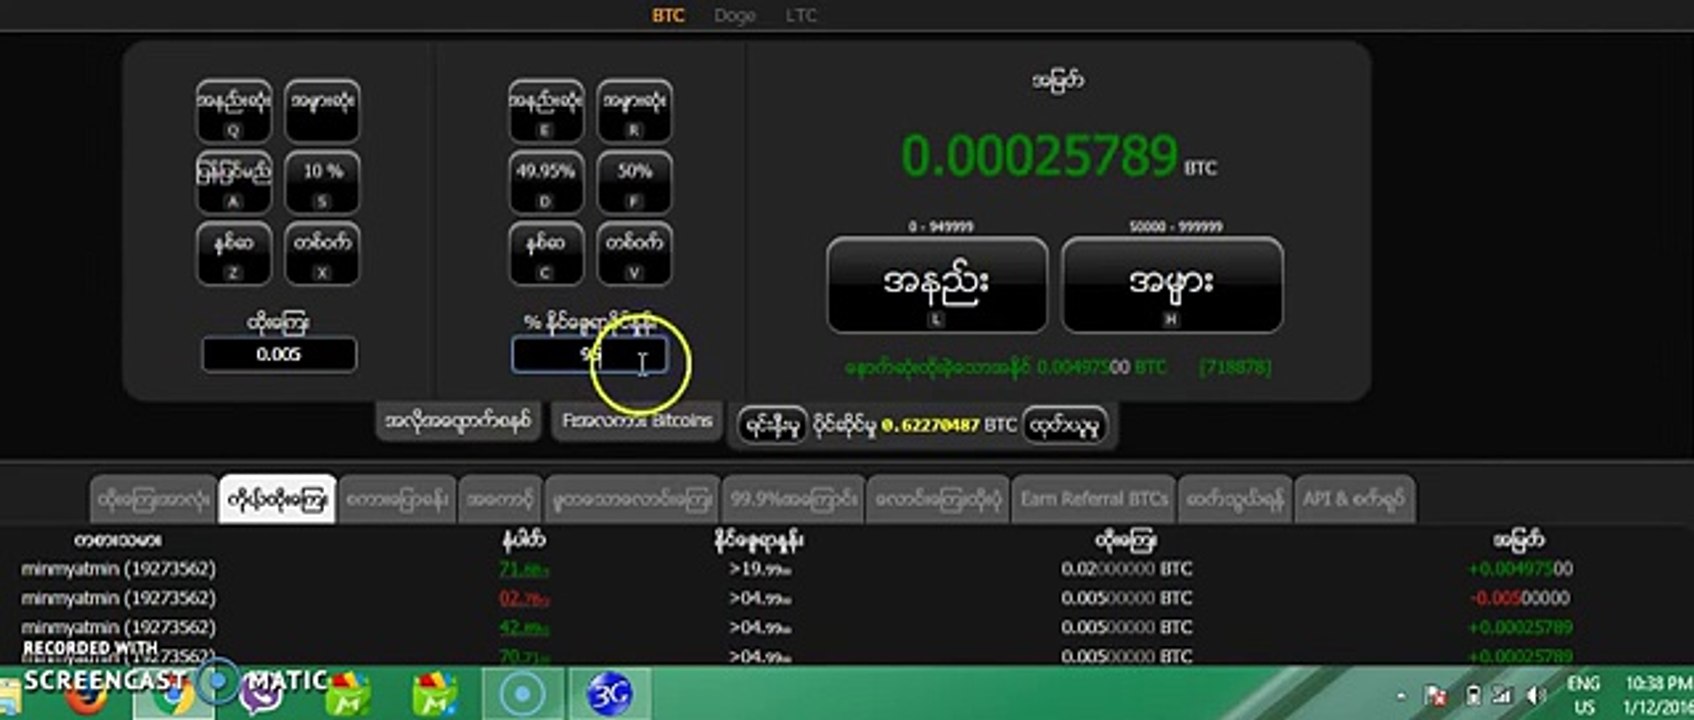Bet high on range 50000 - 999999
Image resolution: width=1694 pixels, height=720 pixels.
tap(1172, 285)
